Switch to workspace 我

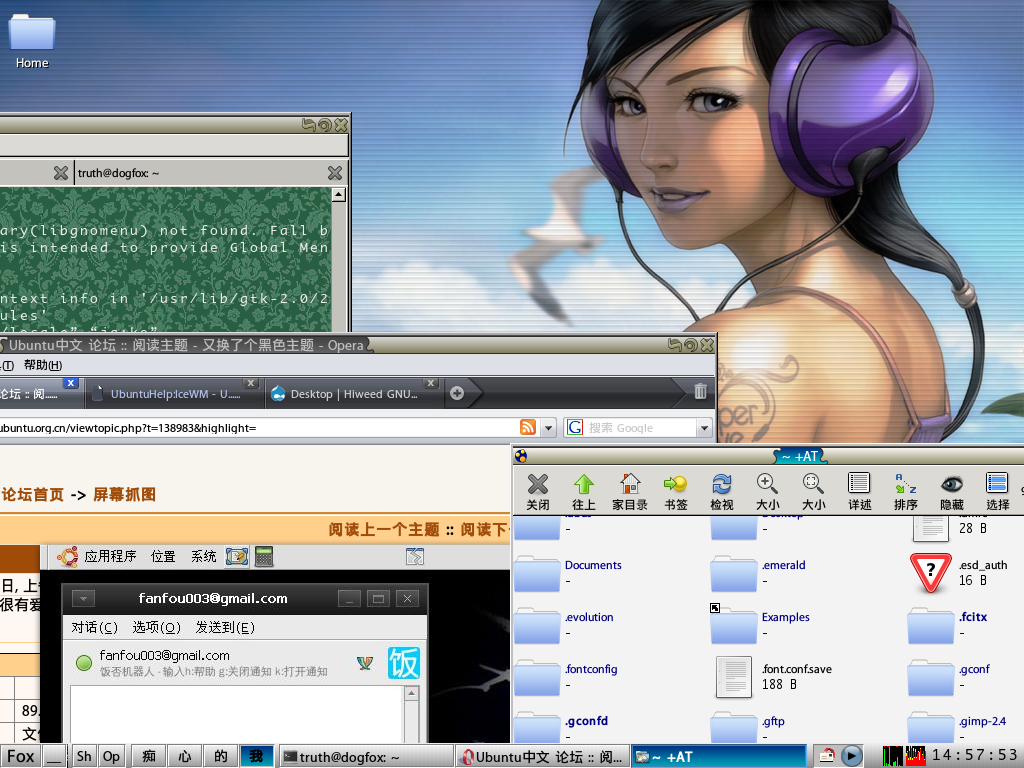[257, 756]
